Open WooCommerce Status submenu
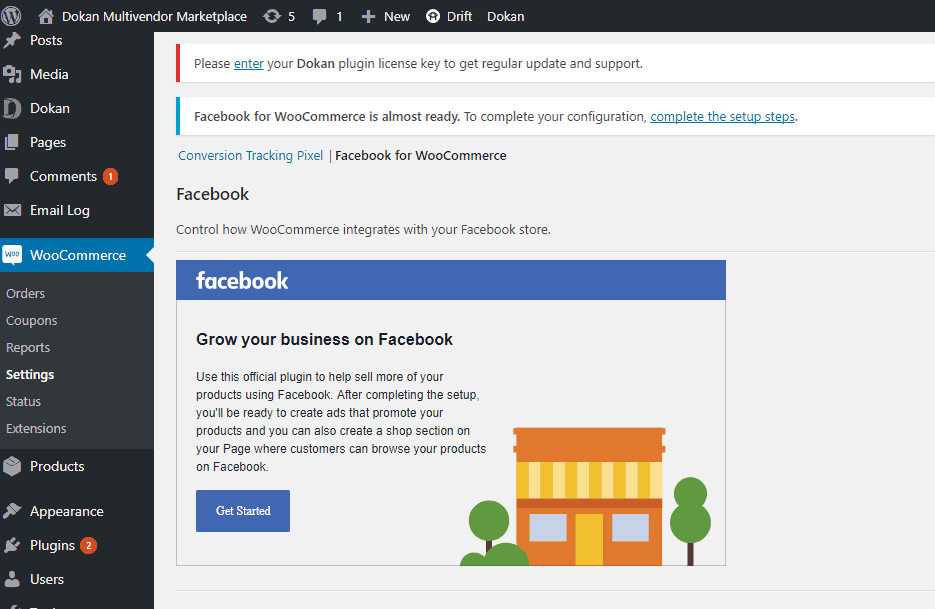The height and width of the screenshot is (609, 935). [x=23, y=401]
